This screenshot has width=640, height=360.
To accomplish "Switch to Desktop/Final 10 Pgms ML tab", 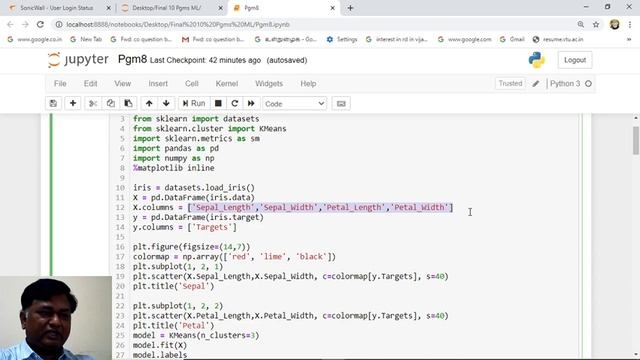I will pos(167,8).
